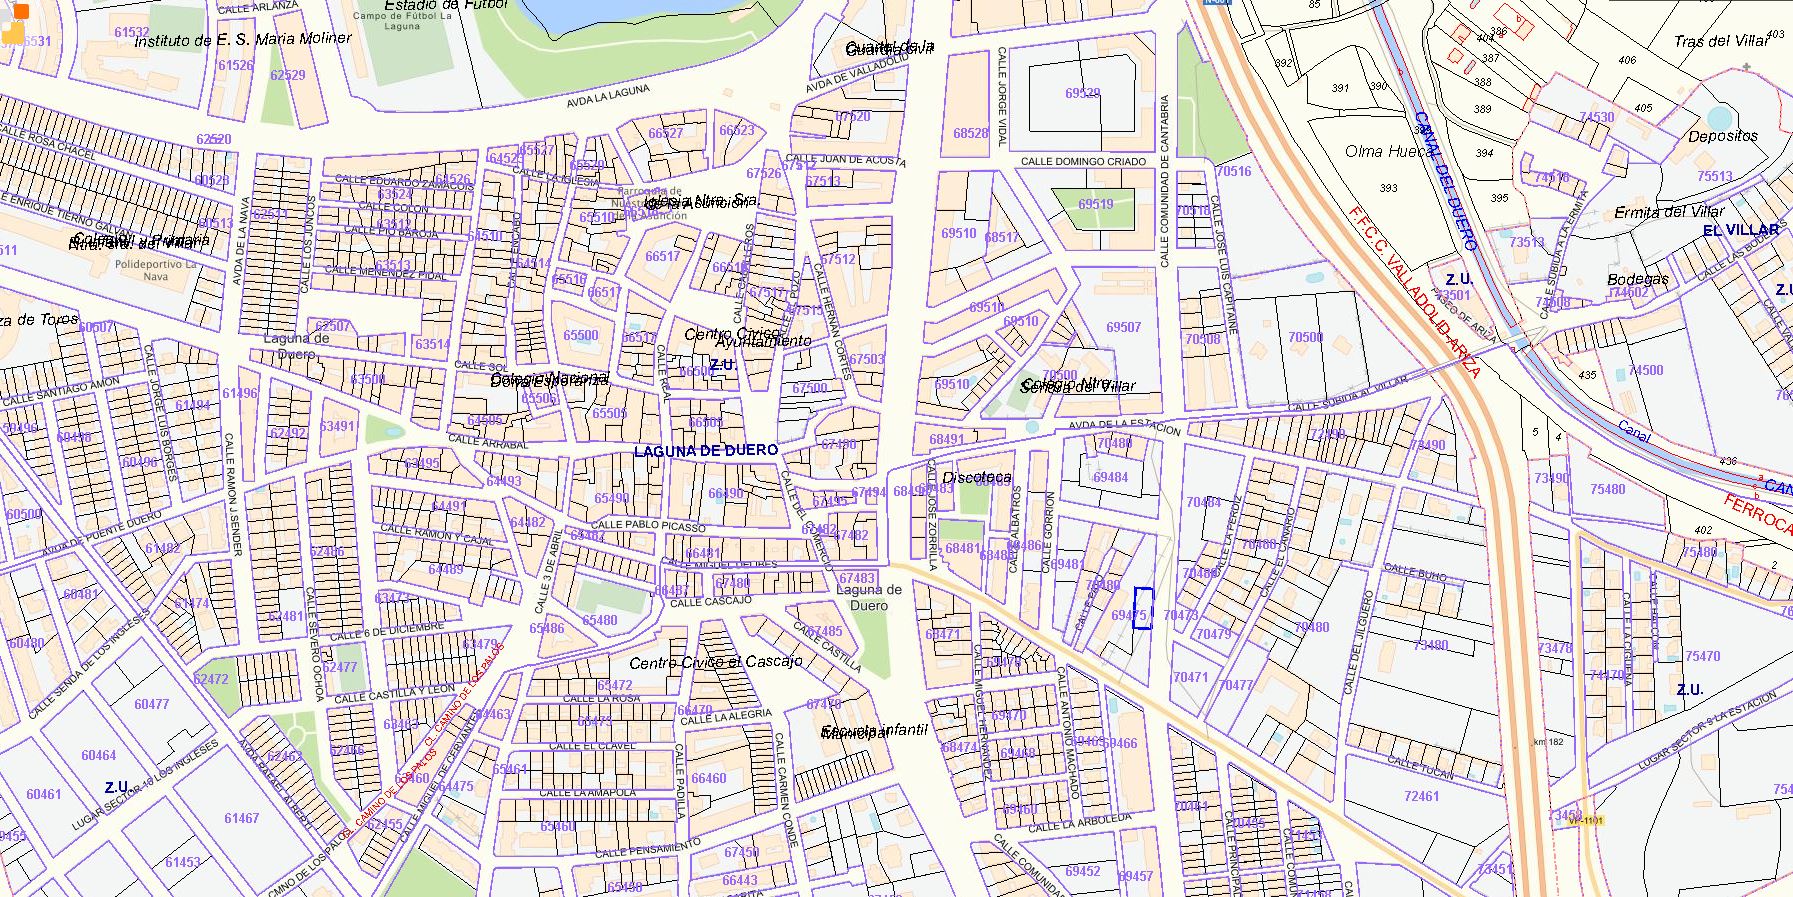Click the orange square marker in the corner
Screen dimensions: 1793x897
20,11
